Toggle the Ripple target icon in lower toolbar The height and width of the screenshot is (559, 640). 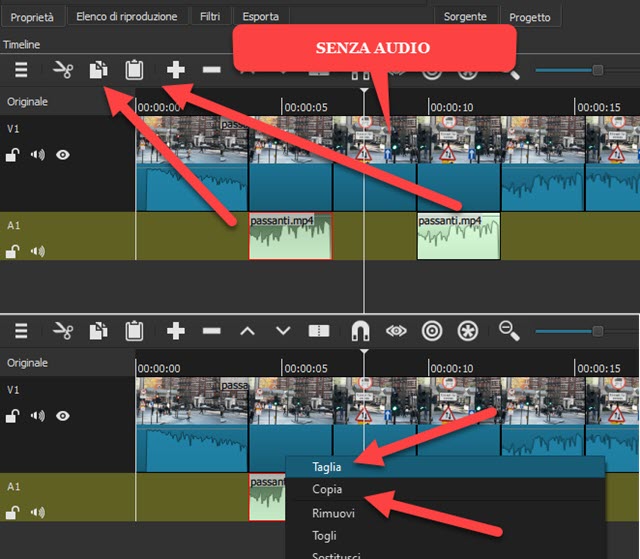[x=432, y=331]
